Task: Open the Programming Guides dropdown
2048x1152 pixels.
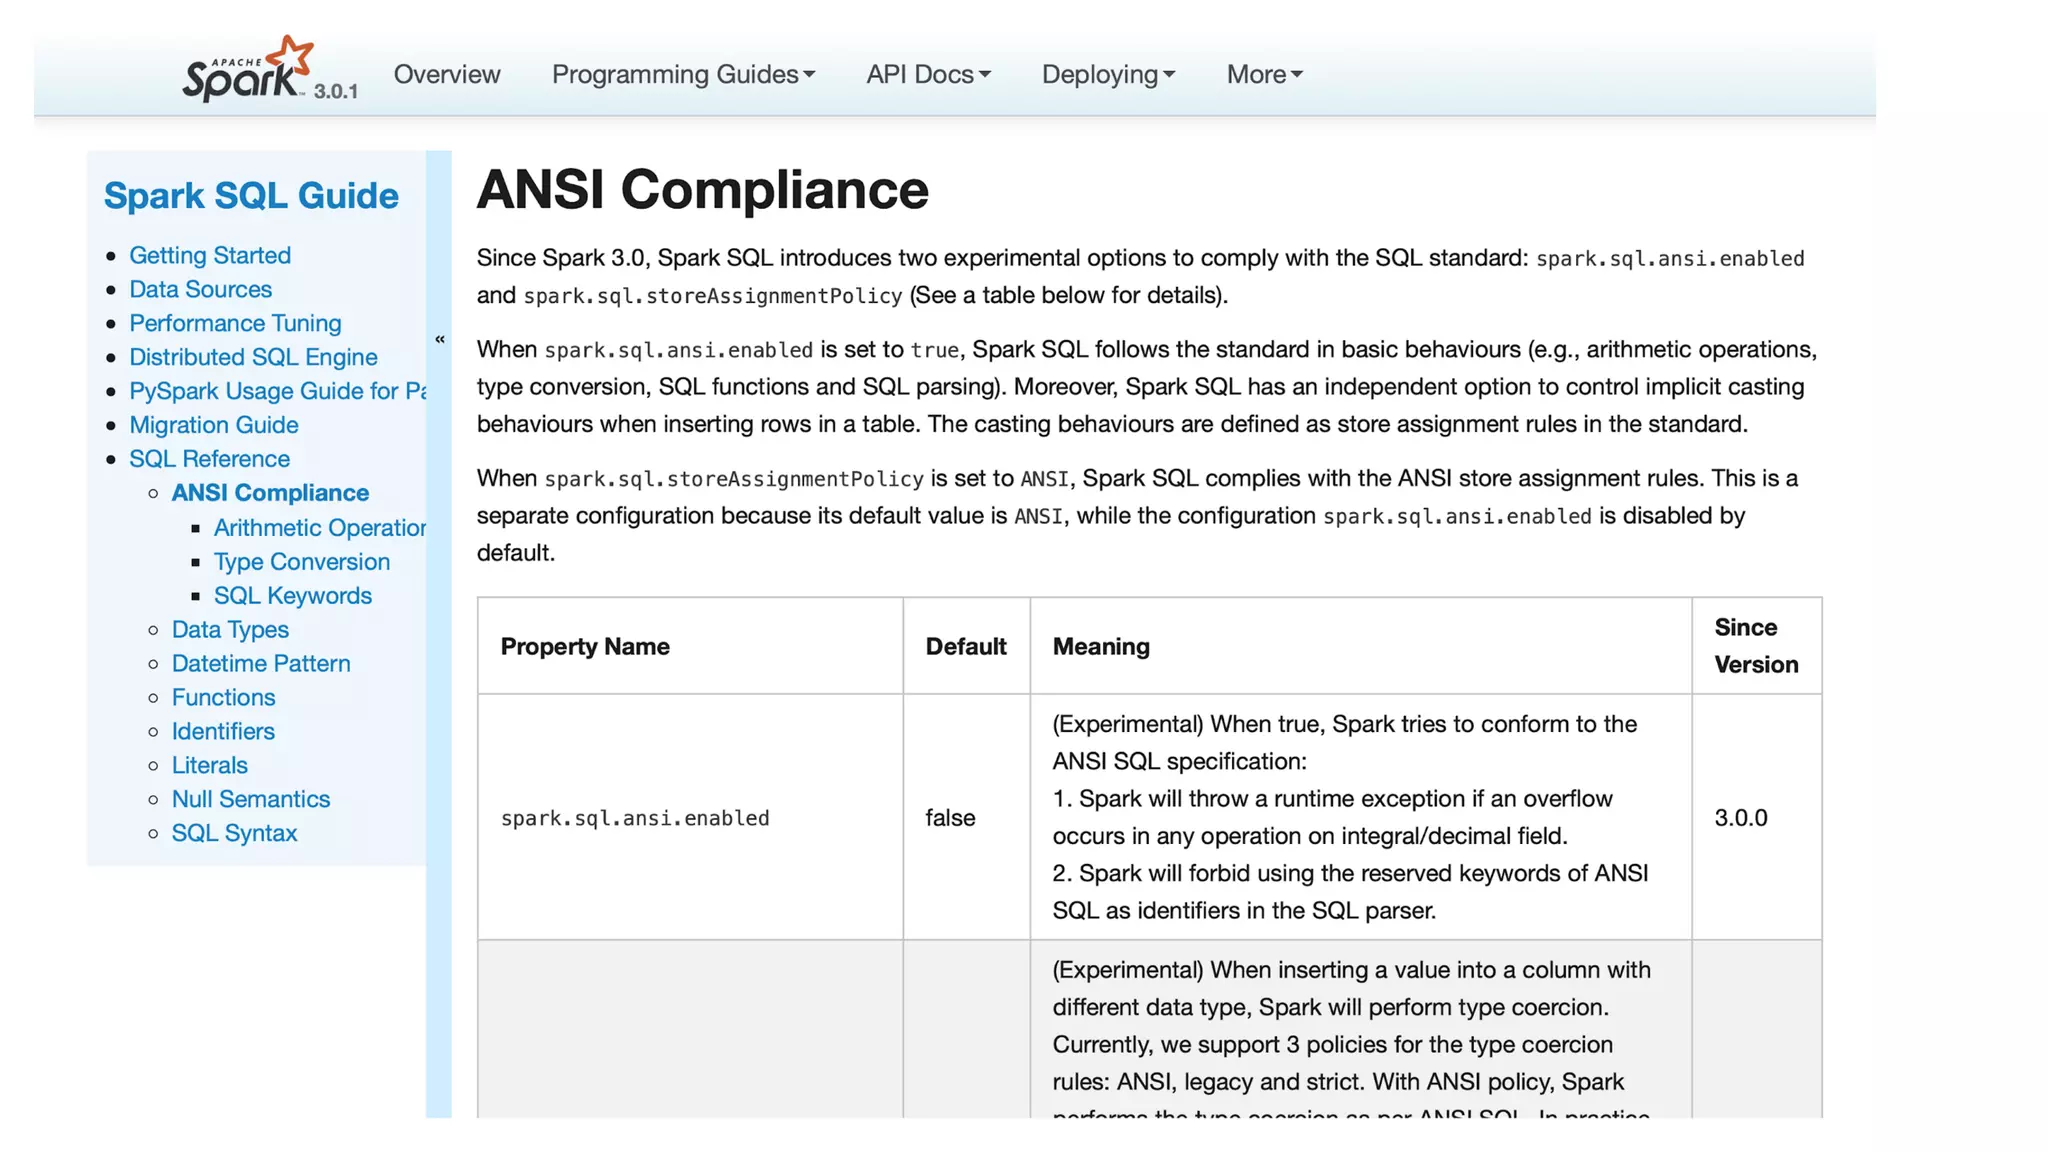Action: click(x=683, y=74)
